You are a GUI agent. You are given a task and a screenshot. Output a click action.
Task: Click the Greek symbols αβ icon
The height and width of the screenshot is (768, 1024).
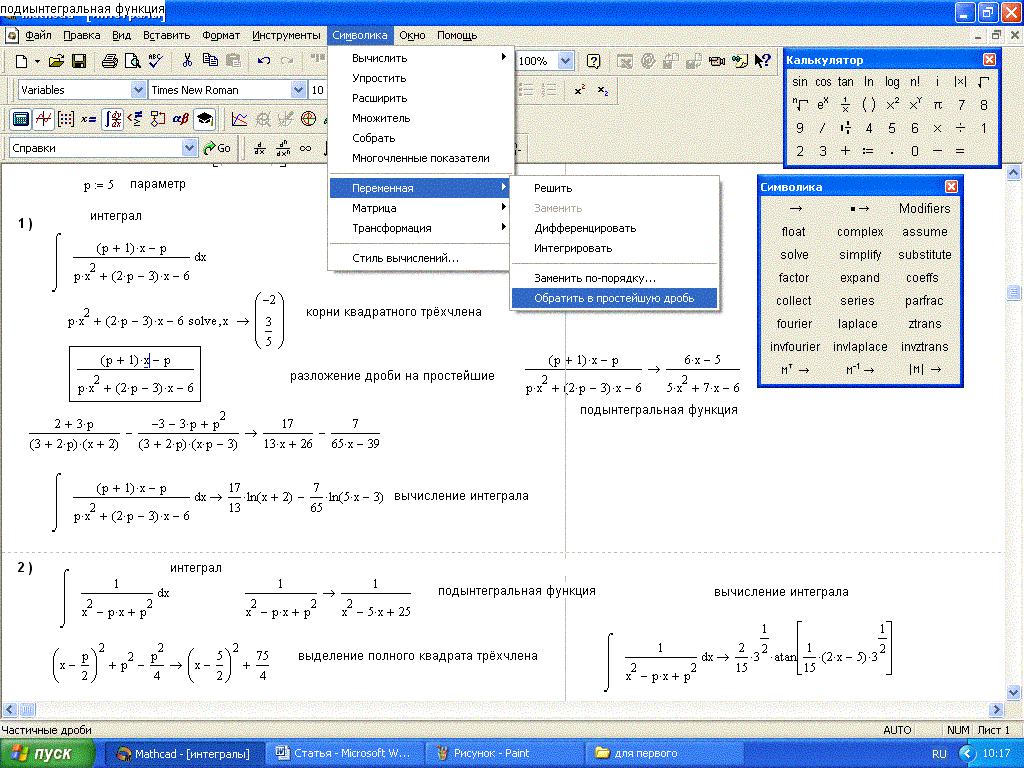pyautogui.click(x=181, y=119)
